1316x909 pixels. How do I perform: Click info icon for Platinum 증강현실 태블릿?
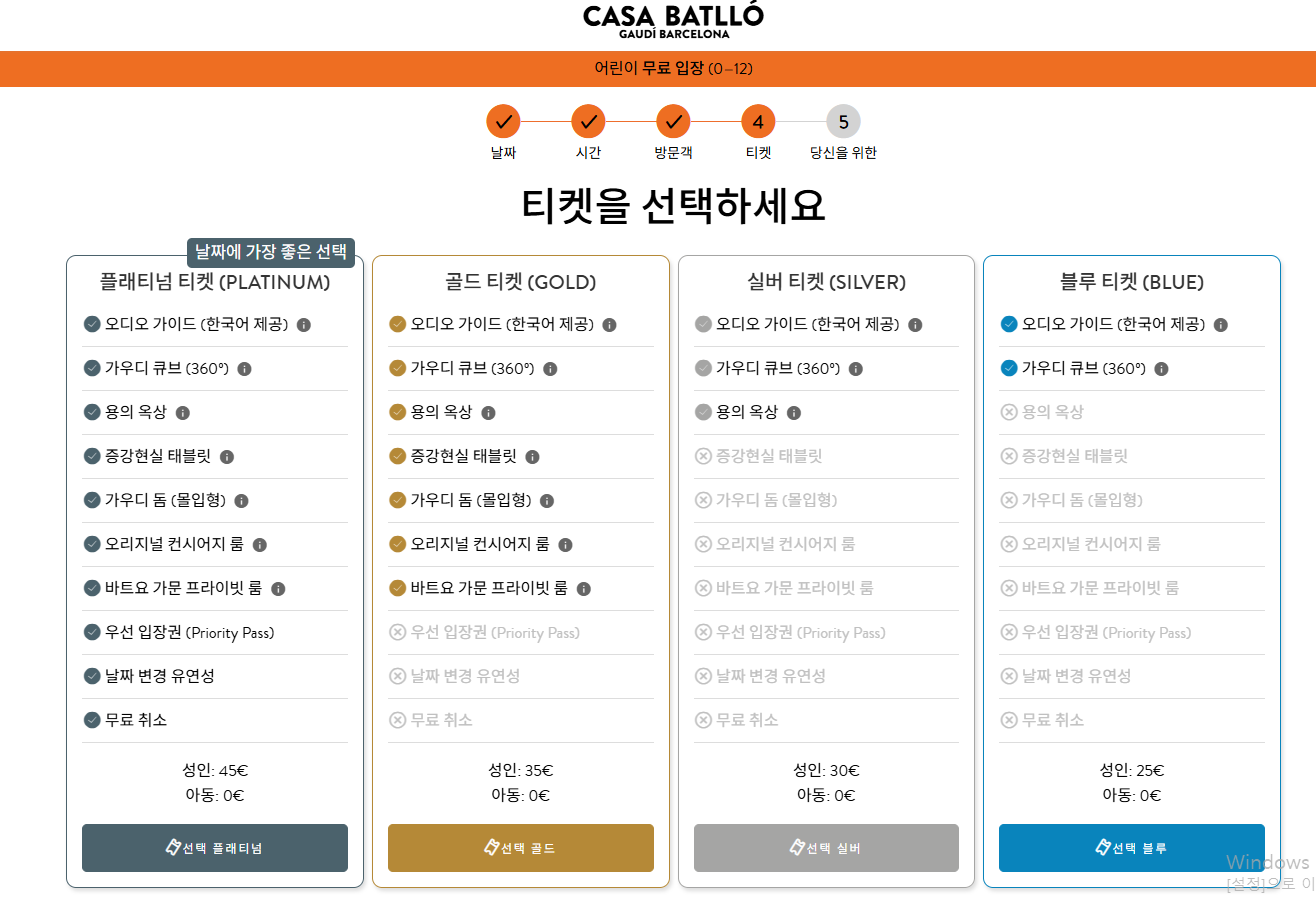[x=227, y=457]
